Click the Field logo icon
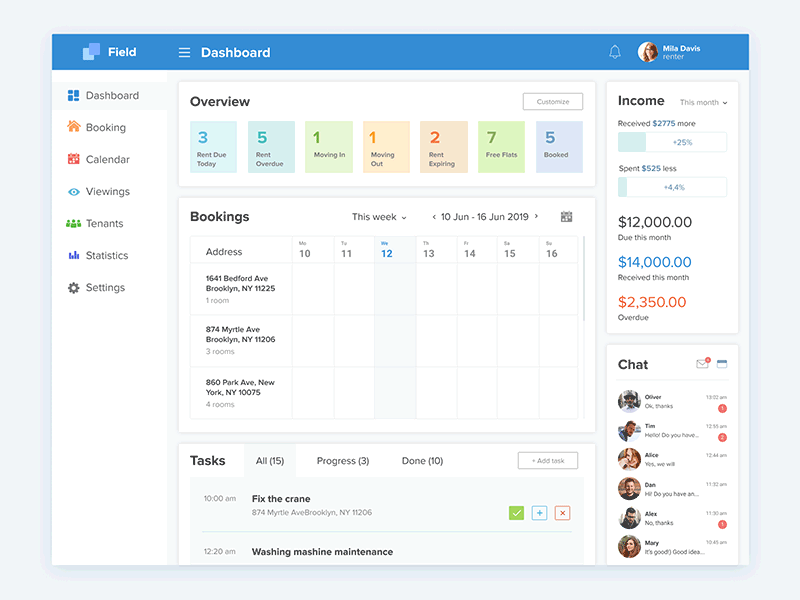The height and width of the screenshot is (600, 800). tap(91, 52)
